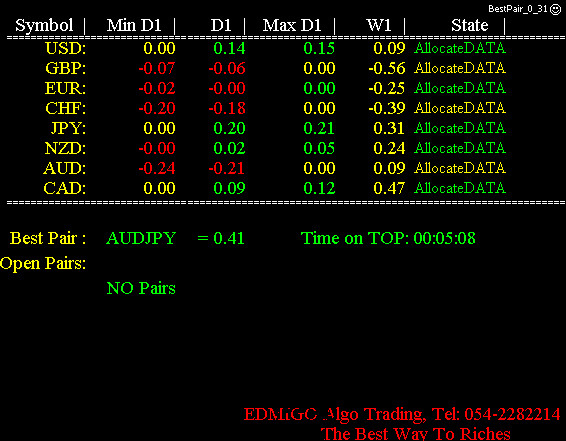566x441 pixels.
Task: Select the JPY: row label
Action: coord(69,128)
